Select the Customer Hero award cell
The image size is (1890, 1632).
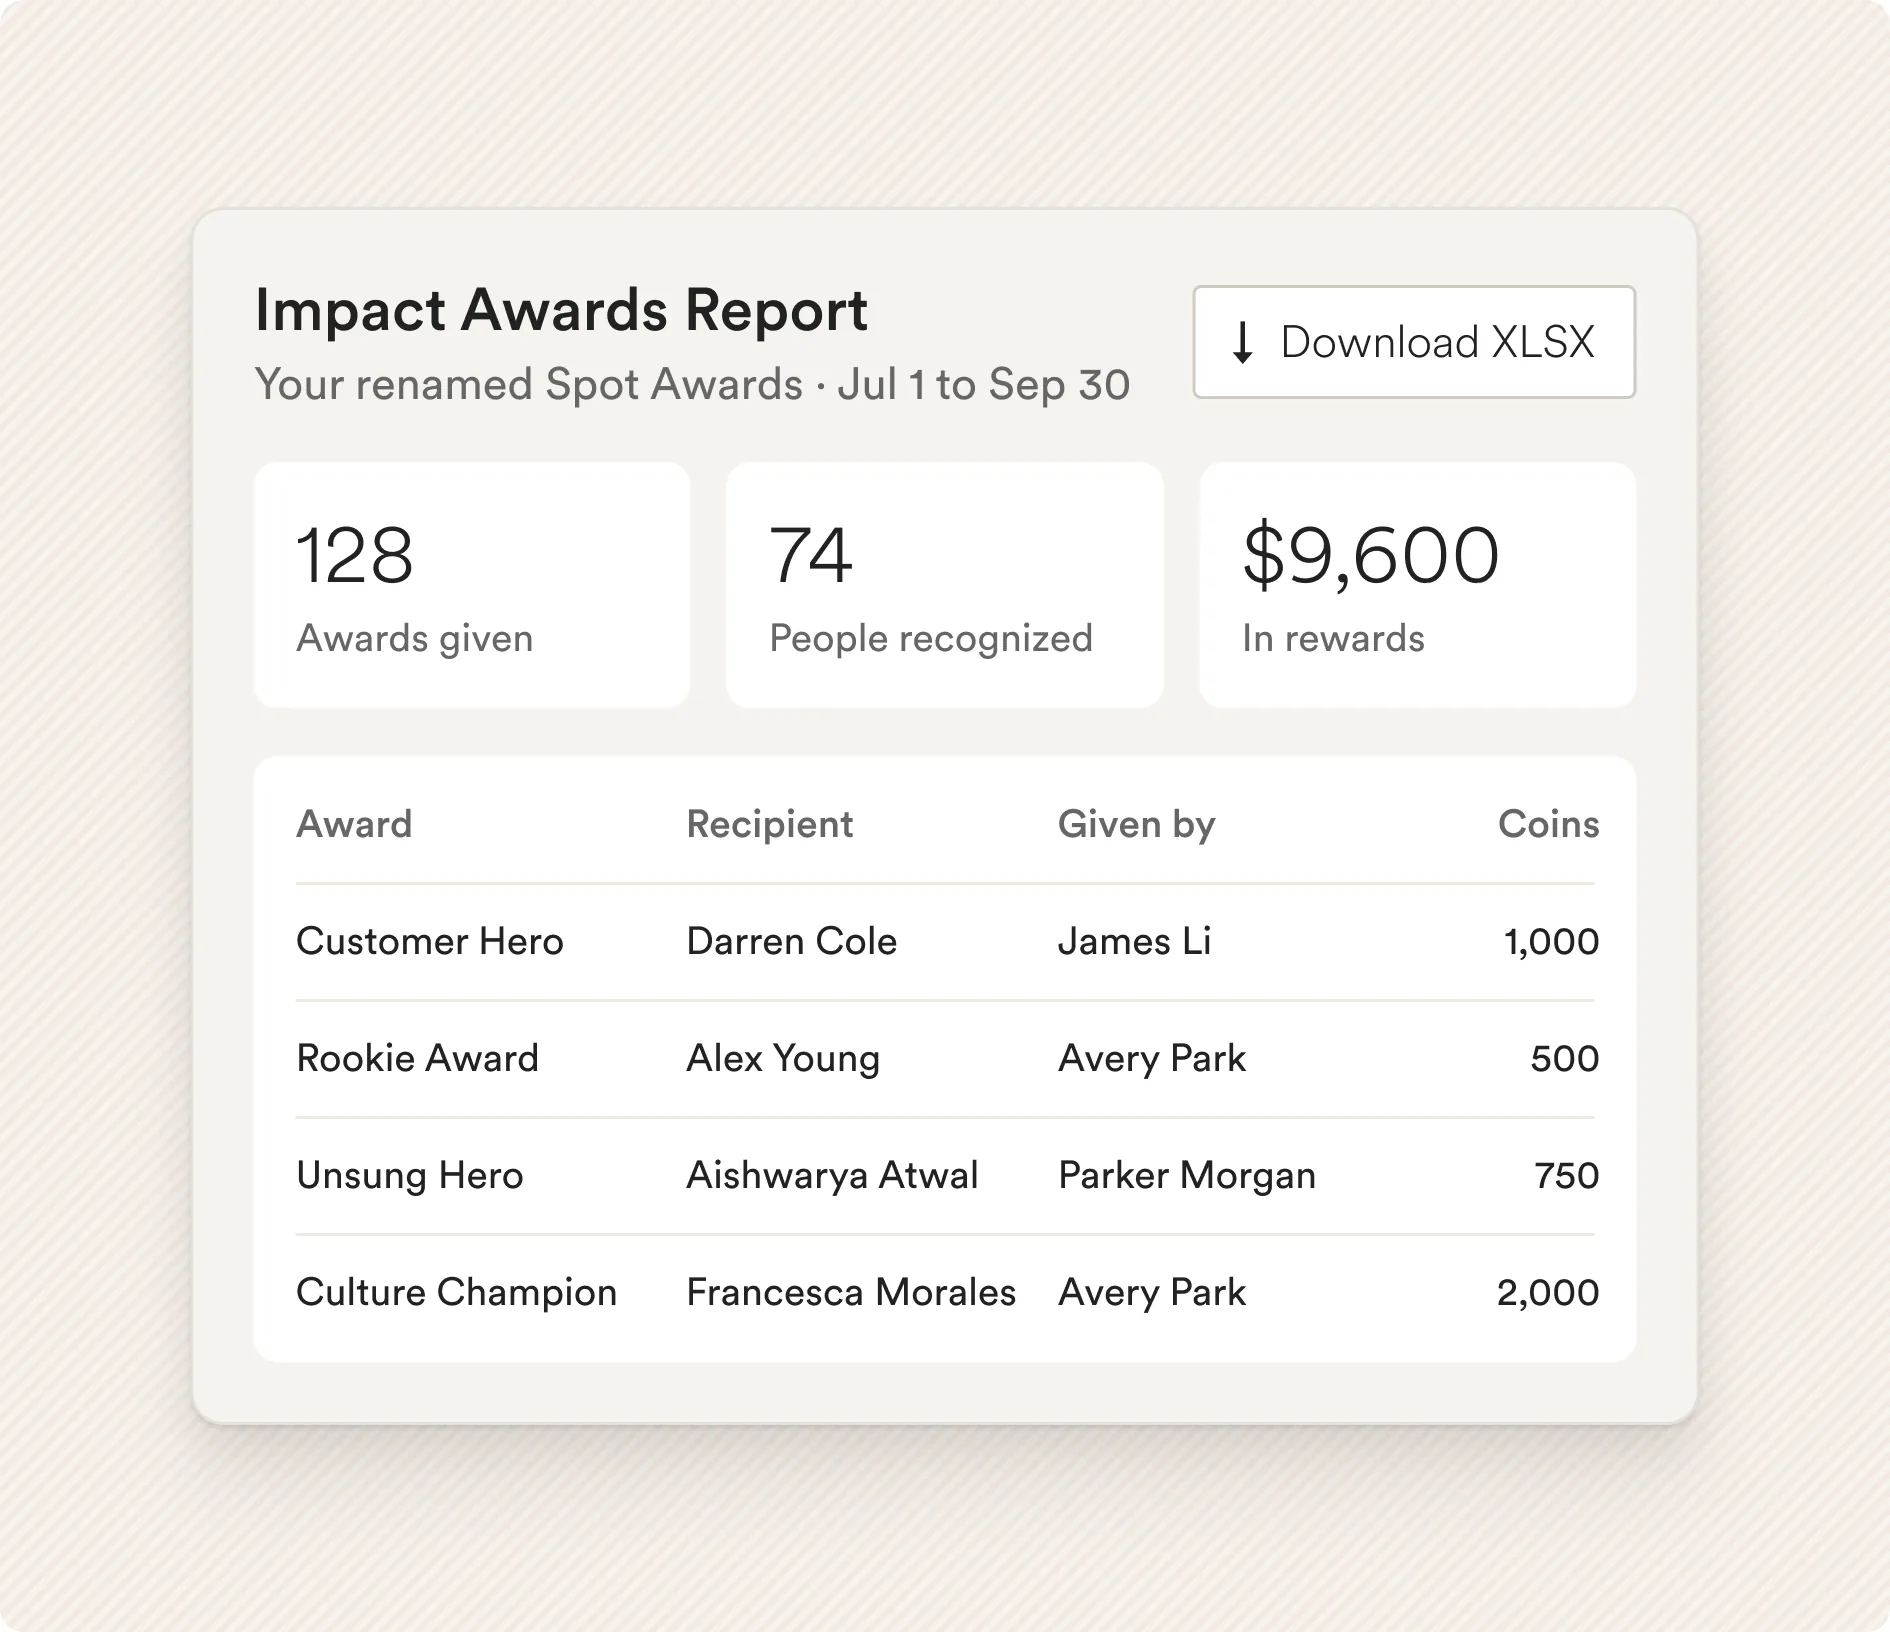430,941
